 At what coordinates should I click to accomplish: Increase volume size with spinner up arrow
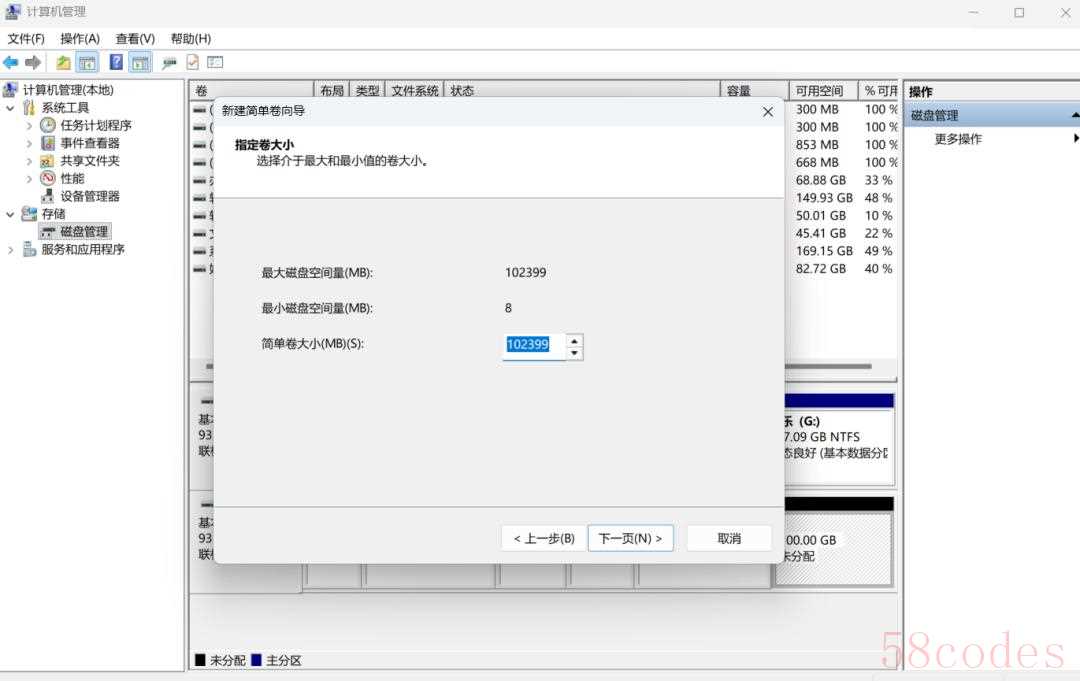click(574, 340)
